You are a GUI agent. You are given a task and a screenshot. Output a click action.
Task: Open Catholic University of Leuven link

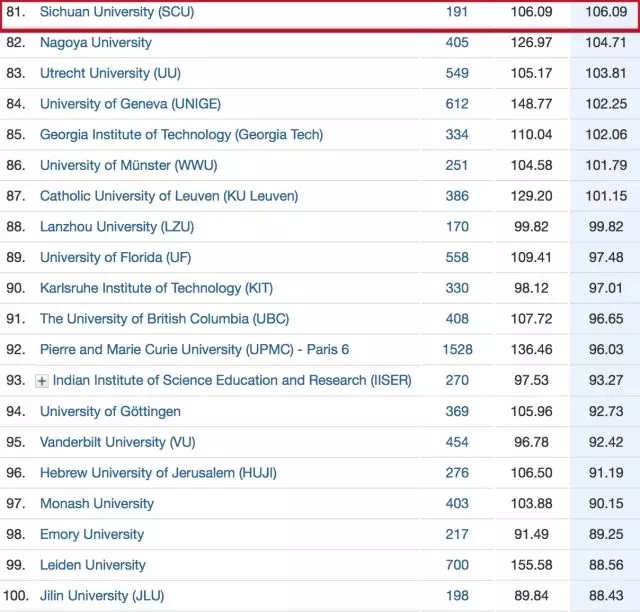(x=169, y=196)
